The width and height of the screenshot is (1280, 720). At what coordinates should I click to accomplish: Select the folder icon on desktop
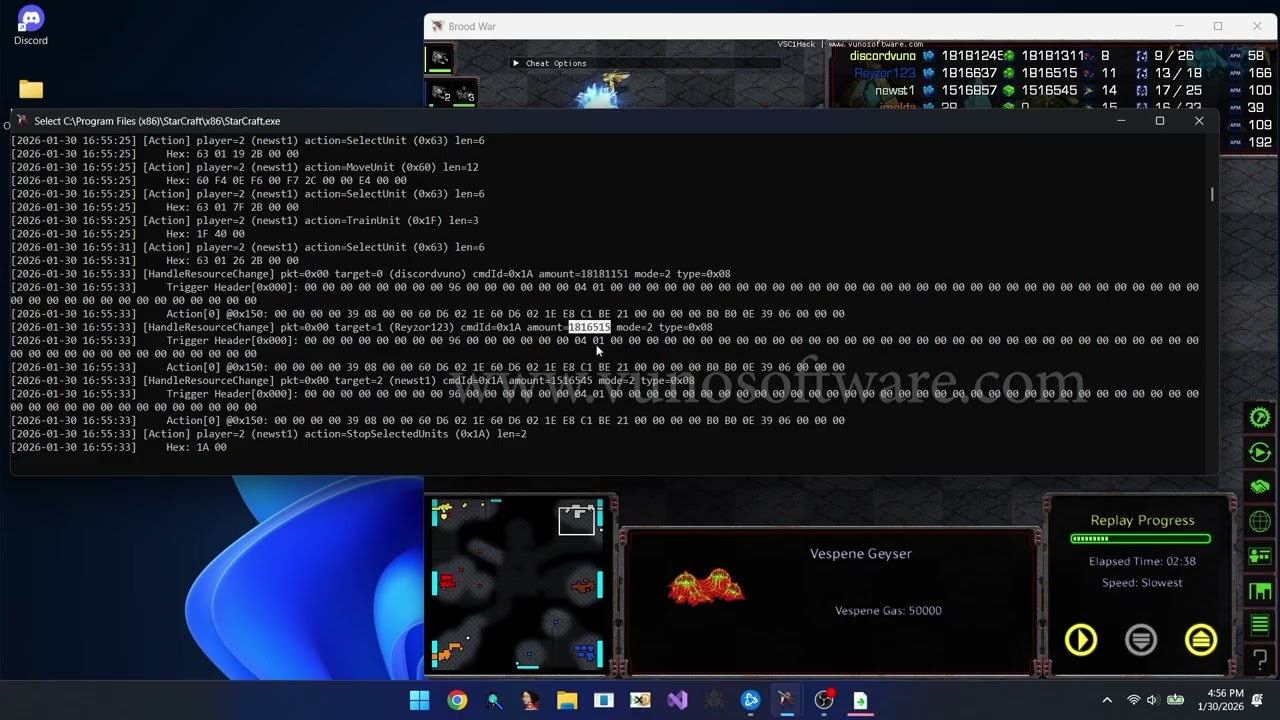[x=31, y=90]
